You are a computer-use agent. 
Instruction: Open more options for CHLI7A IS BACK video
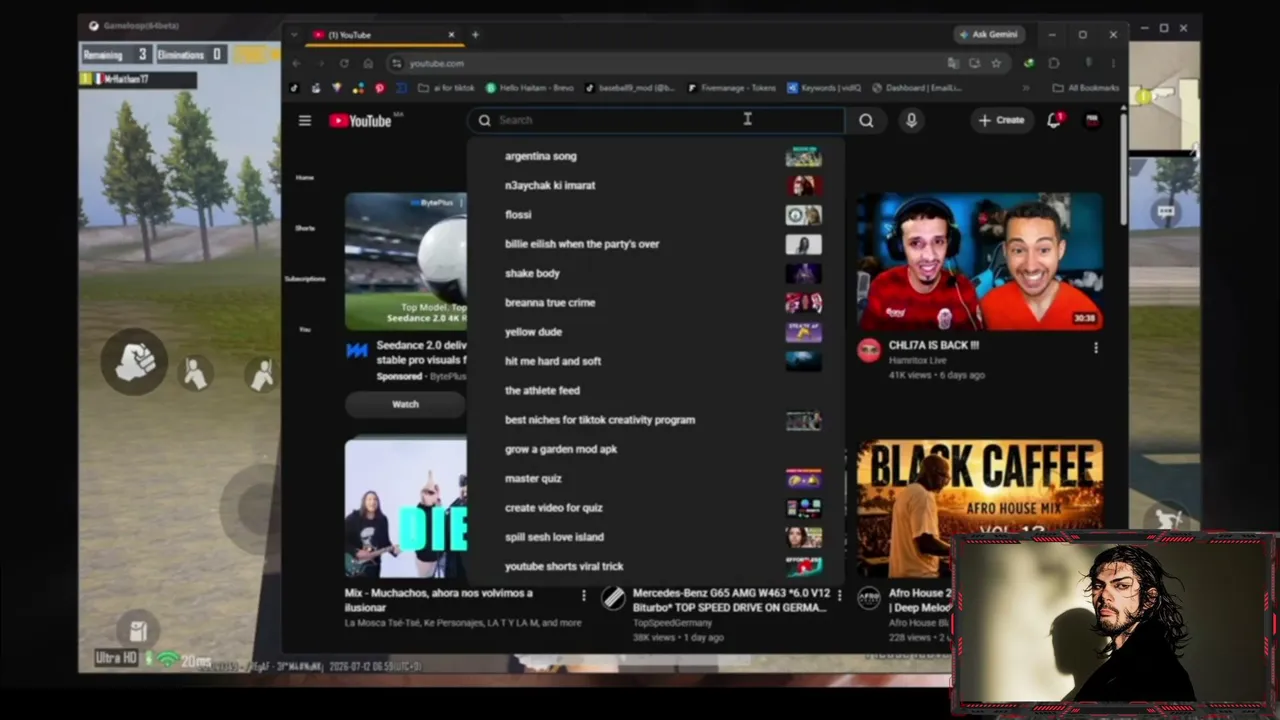click(1095, 348)
